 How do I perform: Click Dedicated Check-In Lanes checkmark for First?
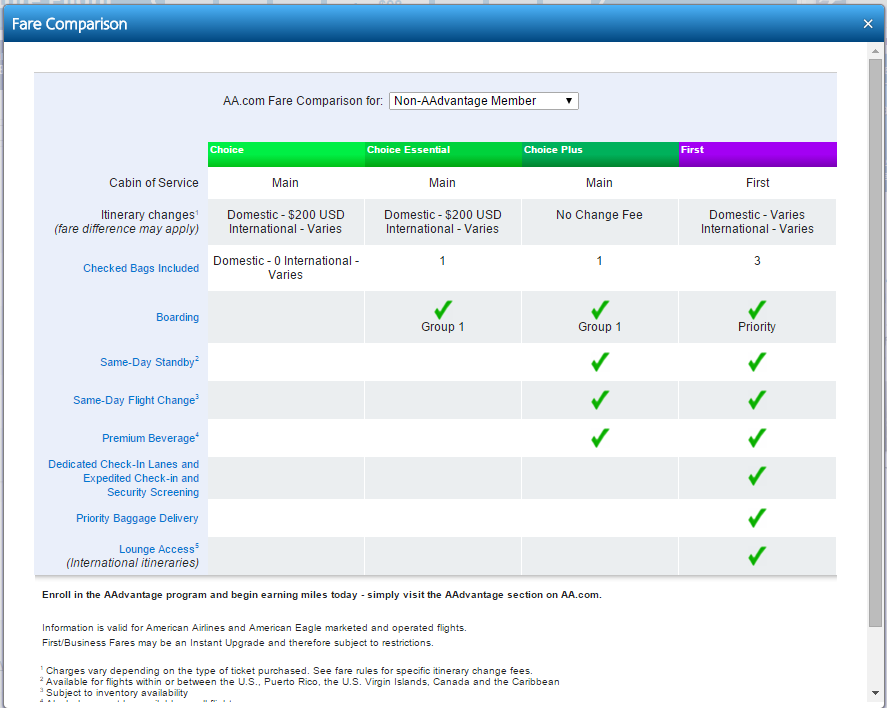click(757, 476)
